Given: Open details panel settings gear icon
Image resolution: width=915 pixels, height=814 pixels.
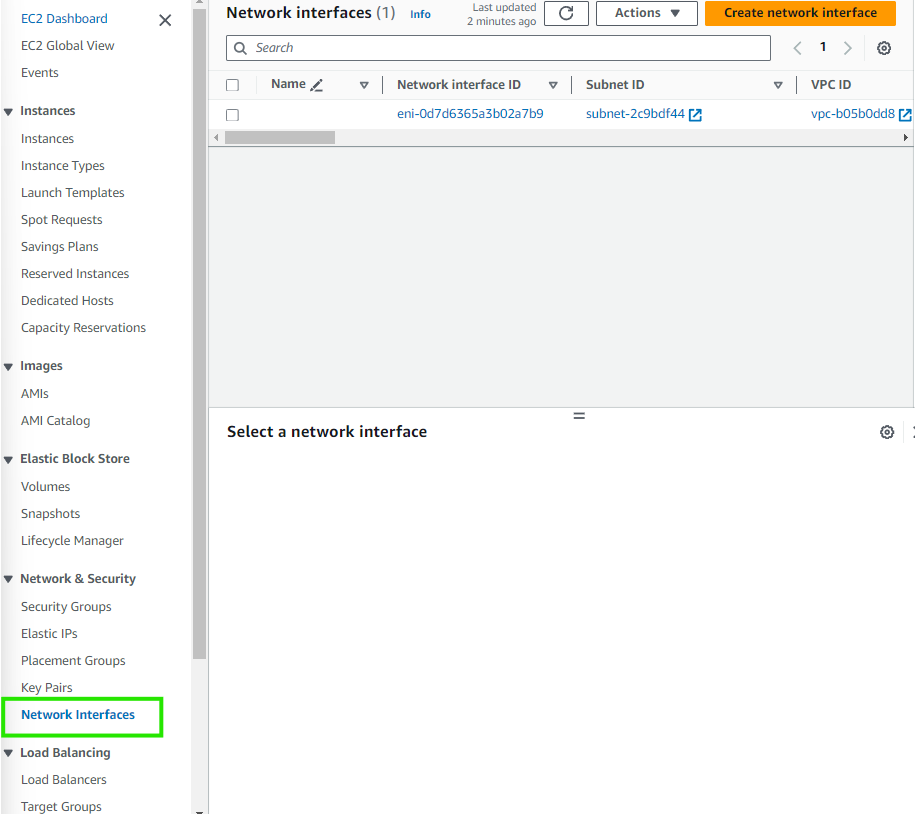Looking at the screenshot, I should click(886, 432).
